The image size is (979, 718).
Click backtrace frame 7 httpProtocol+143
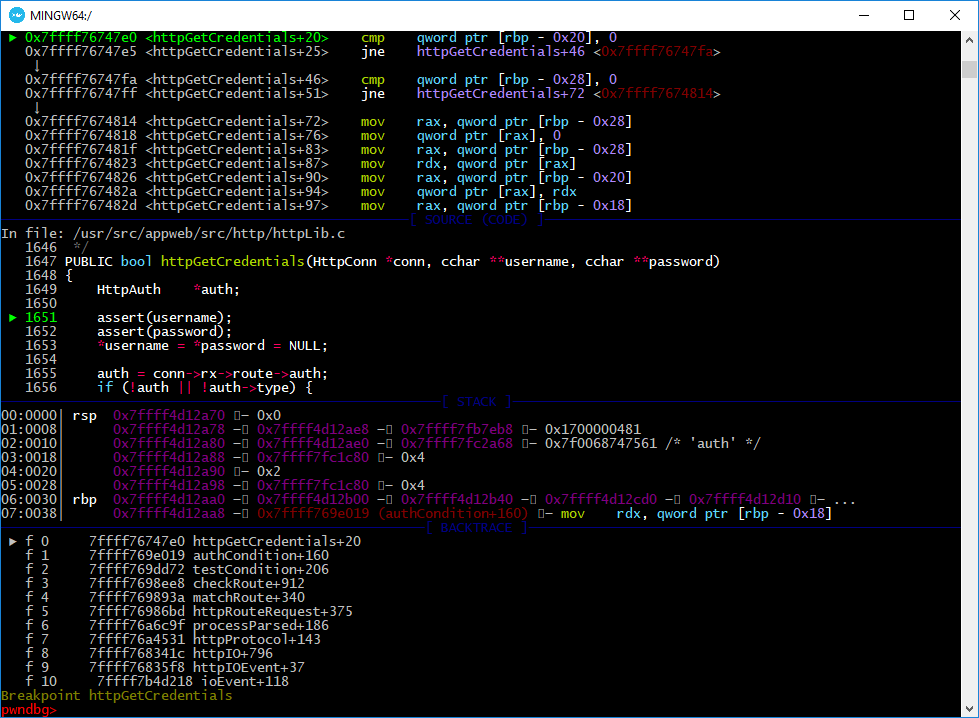point(173,639)
